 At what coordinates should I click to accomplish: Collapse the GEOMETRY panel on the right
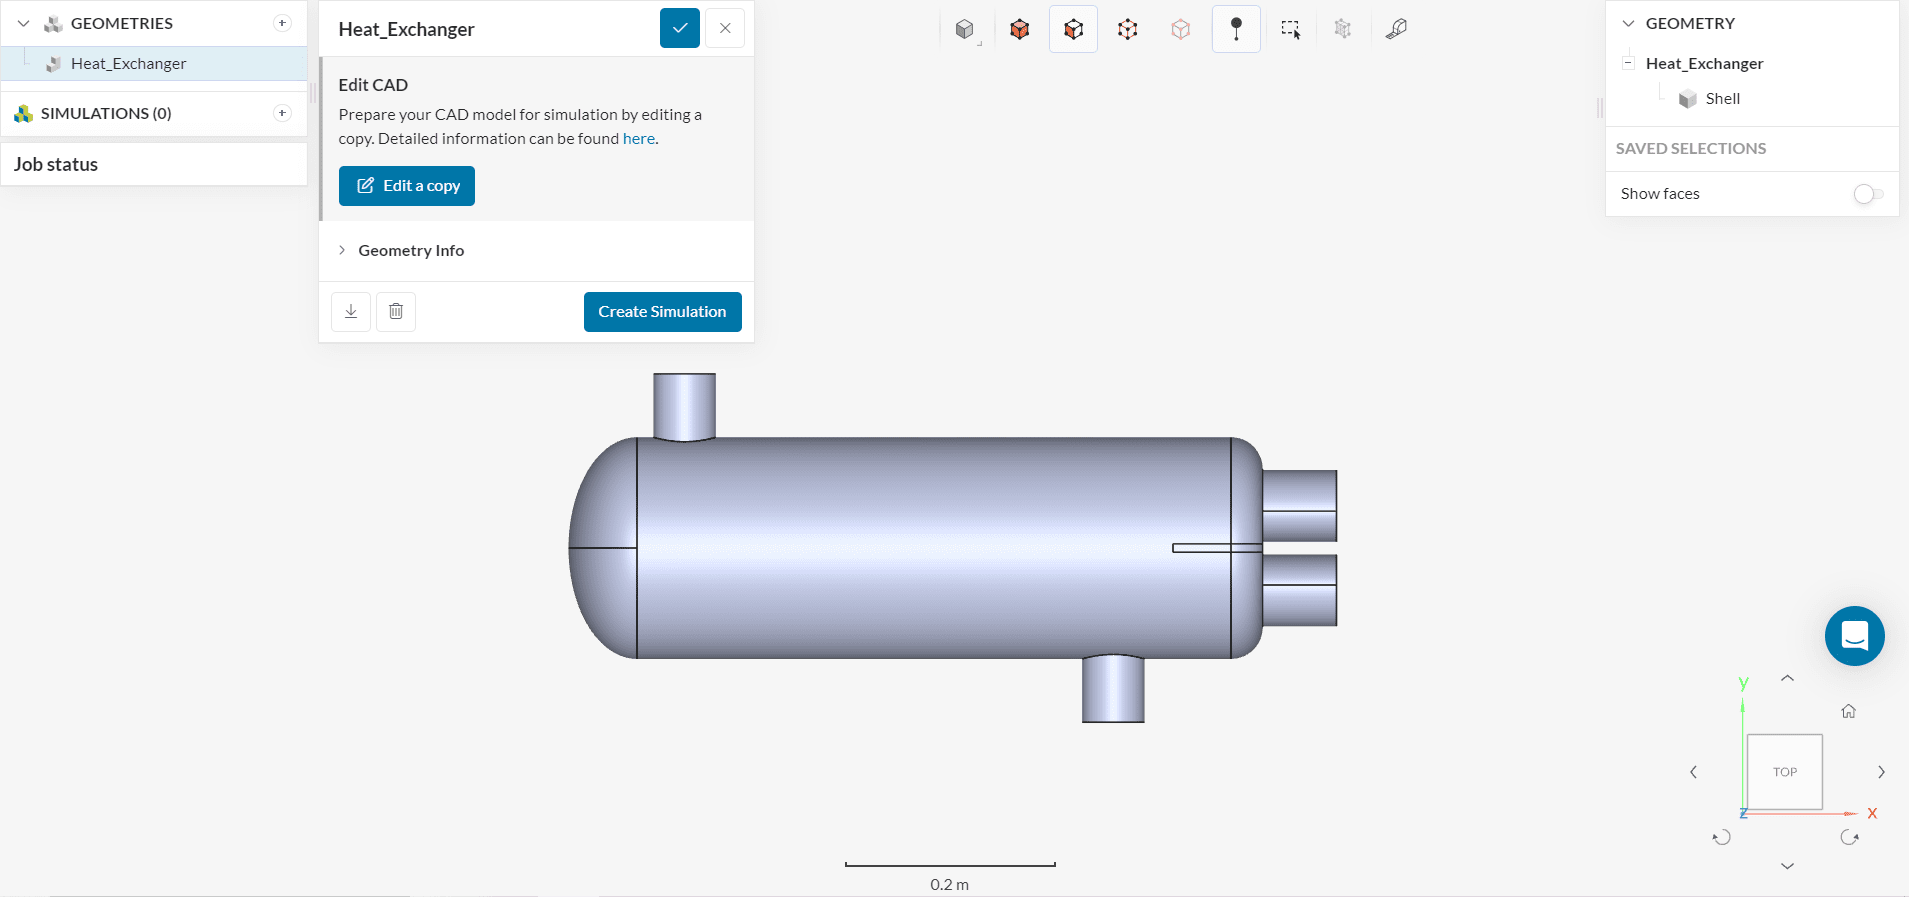coord(1628,23)
